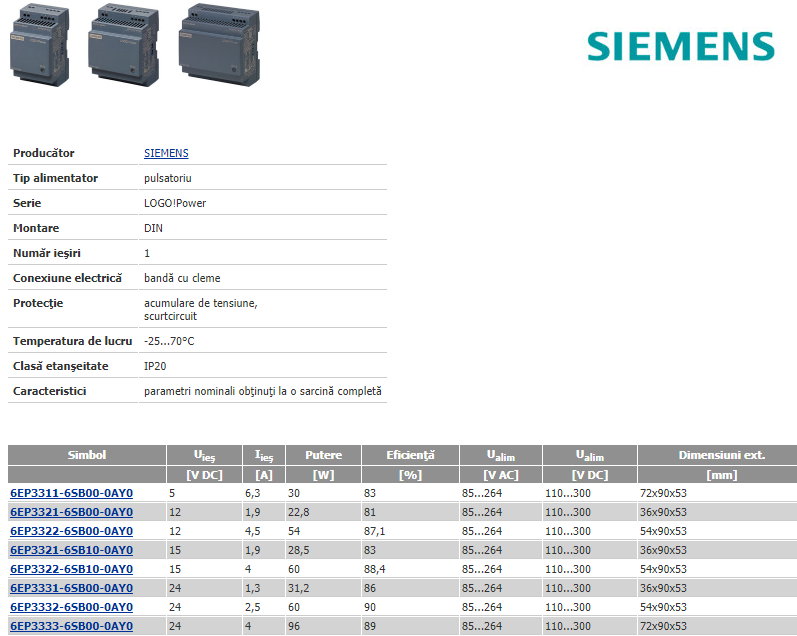Click power value 22,8

(x=299, y=512)
